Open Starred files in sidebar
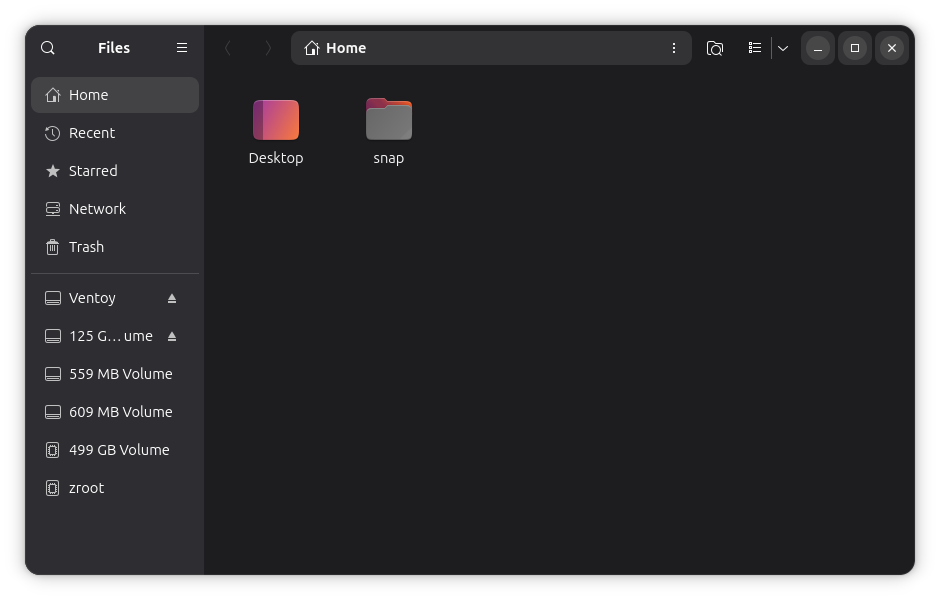 [x=93, y=171]
